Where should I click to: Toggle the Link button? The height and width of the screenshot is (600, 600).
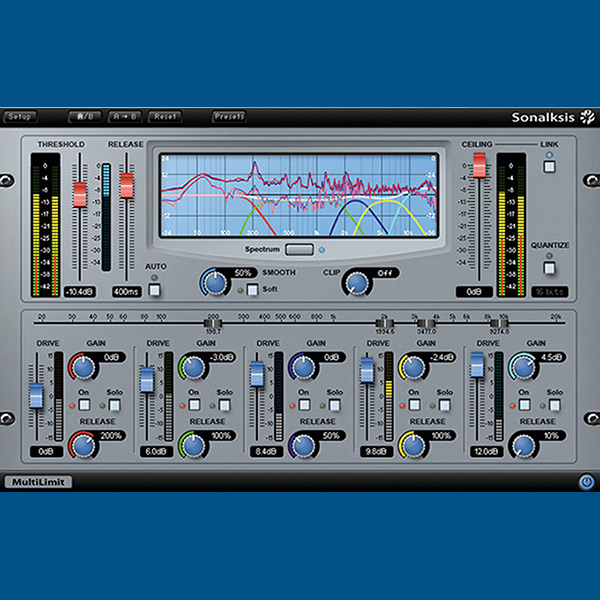coord(549,167)
